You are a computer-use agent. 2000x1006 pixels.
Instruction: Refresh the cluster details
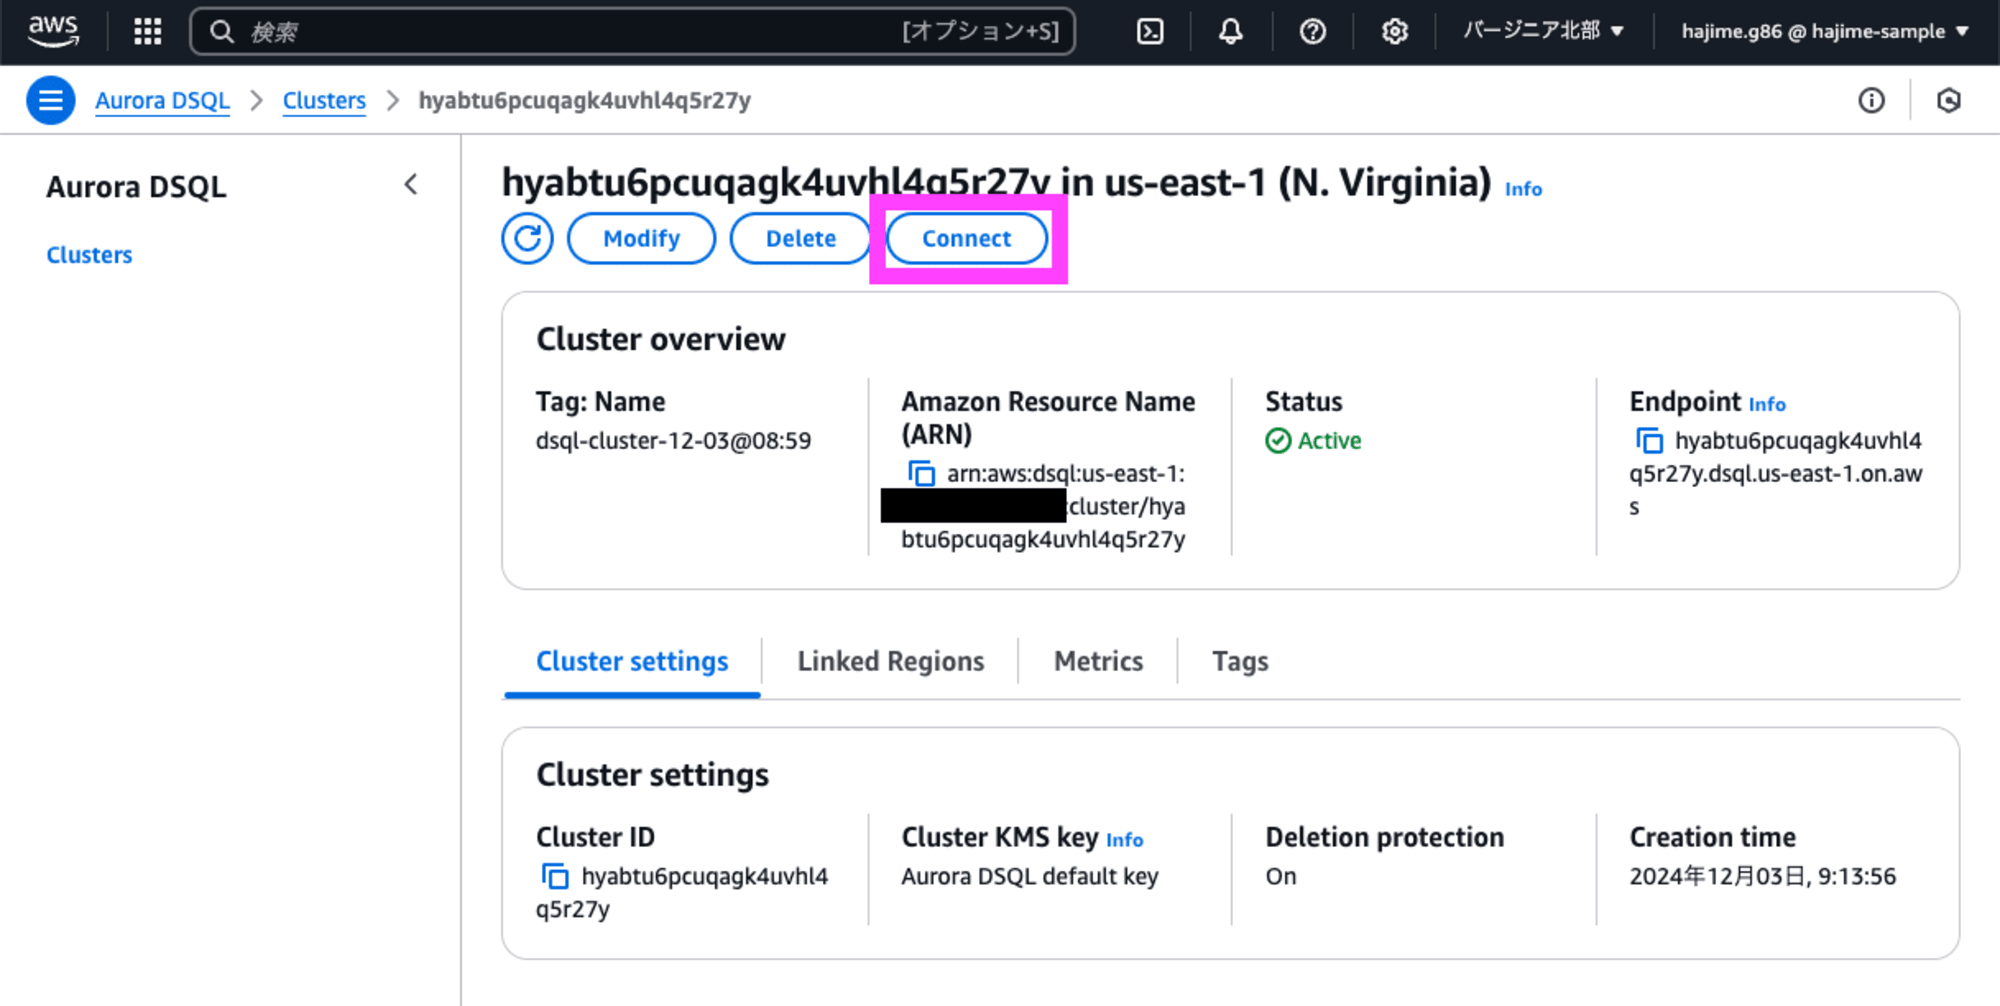click(x=527, y=238)
